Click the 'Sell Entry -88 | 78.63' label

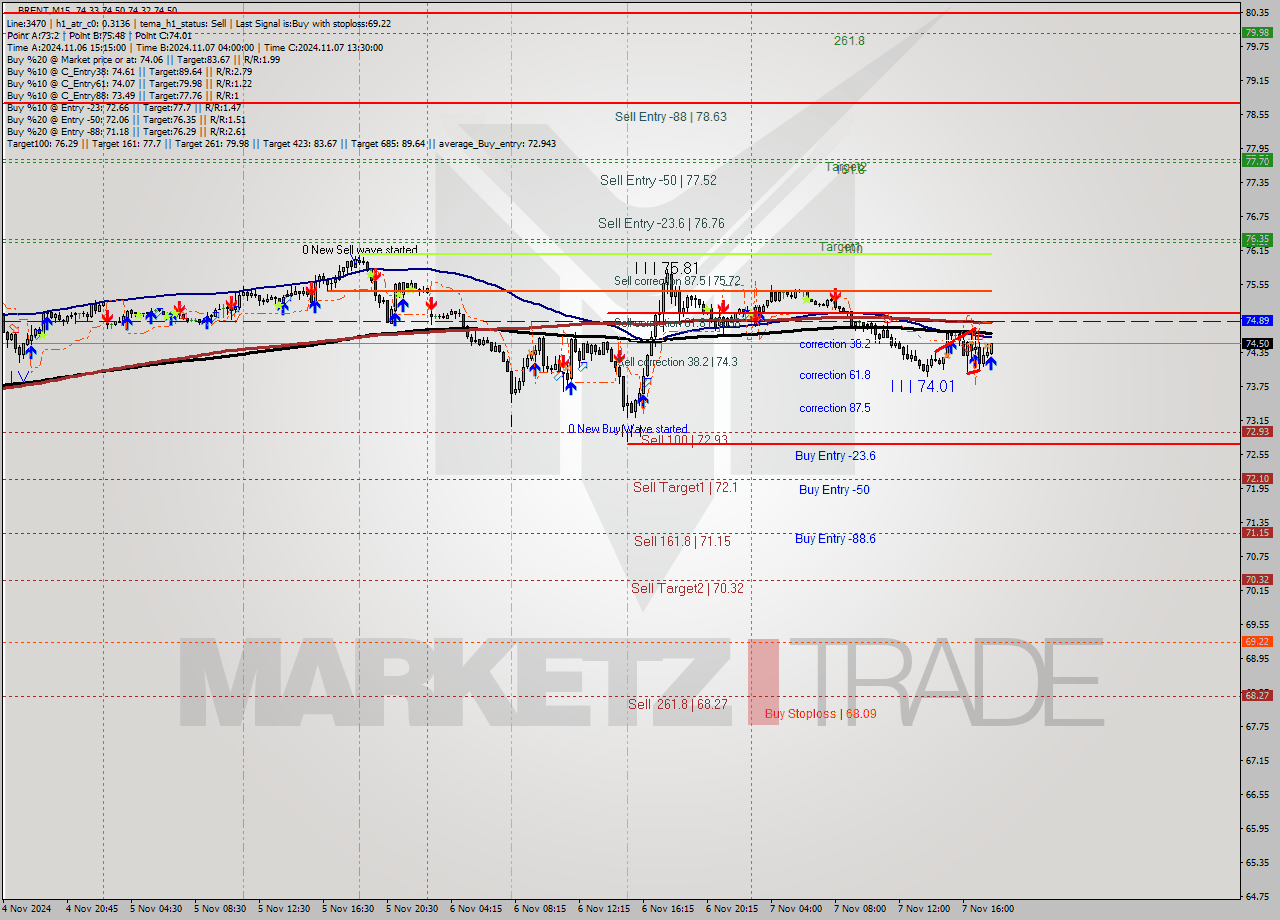pos(670,117)
